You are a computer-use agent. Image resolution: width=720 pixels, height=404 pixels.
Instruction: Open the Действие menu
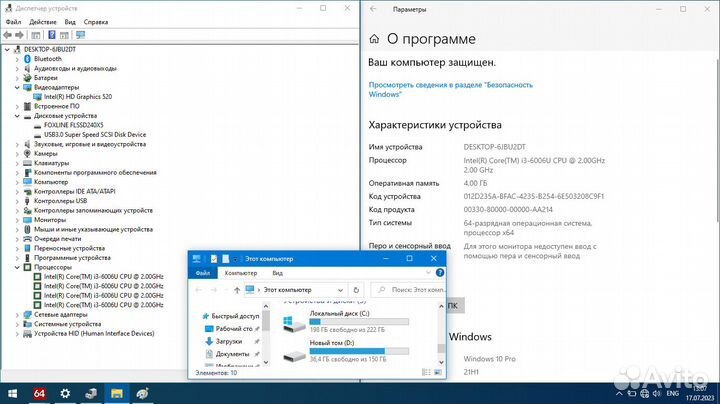click(43, 22)
